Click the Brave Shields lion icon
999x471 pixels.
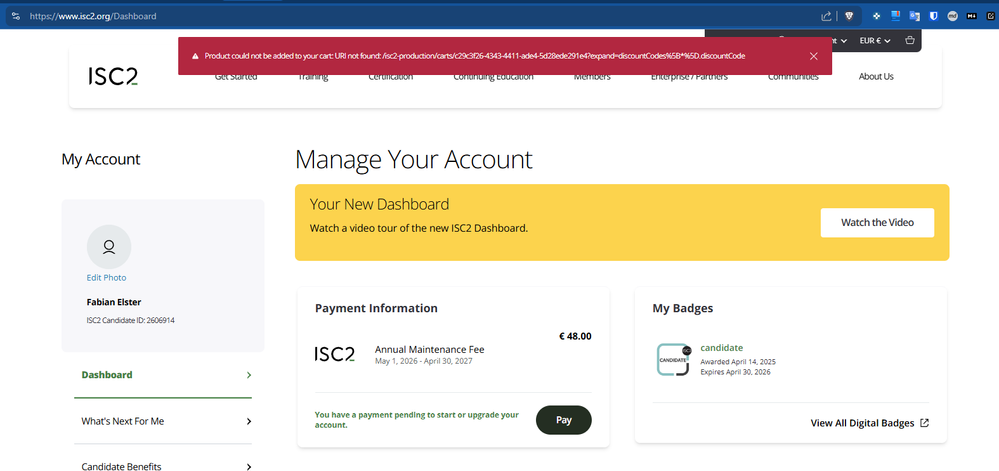848,16
